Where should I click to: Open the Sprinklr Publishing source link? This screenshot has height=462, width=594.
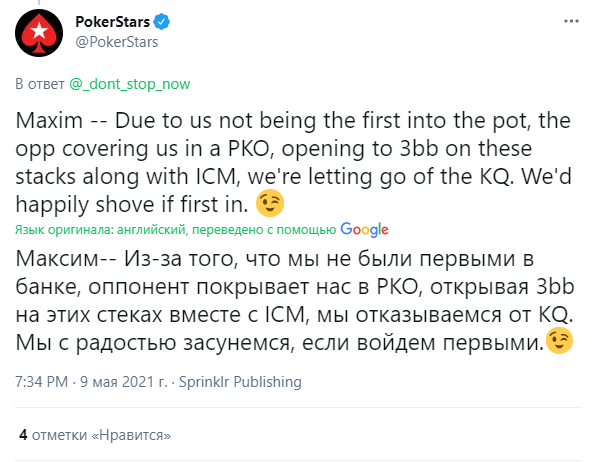[240, 382]
